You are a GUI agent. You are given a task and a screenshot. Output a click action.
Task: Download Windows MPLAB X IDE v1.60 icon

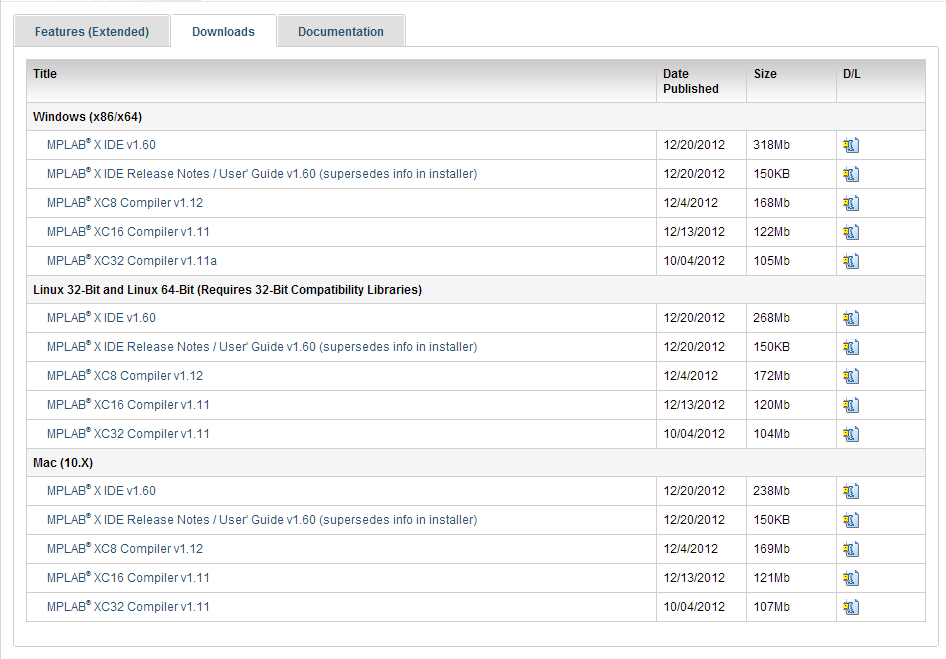click(x=851, y=146)
